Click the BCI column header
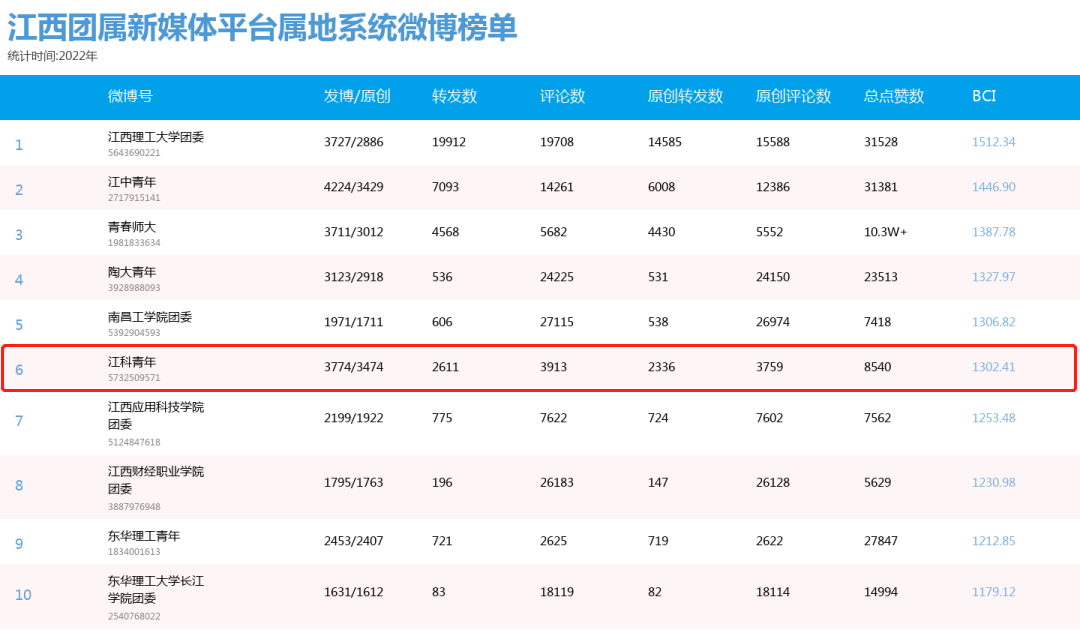1080x633 pixels. (x=984, y=96)
